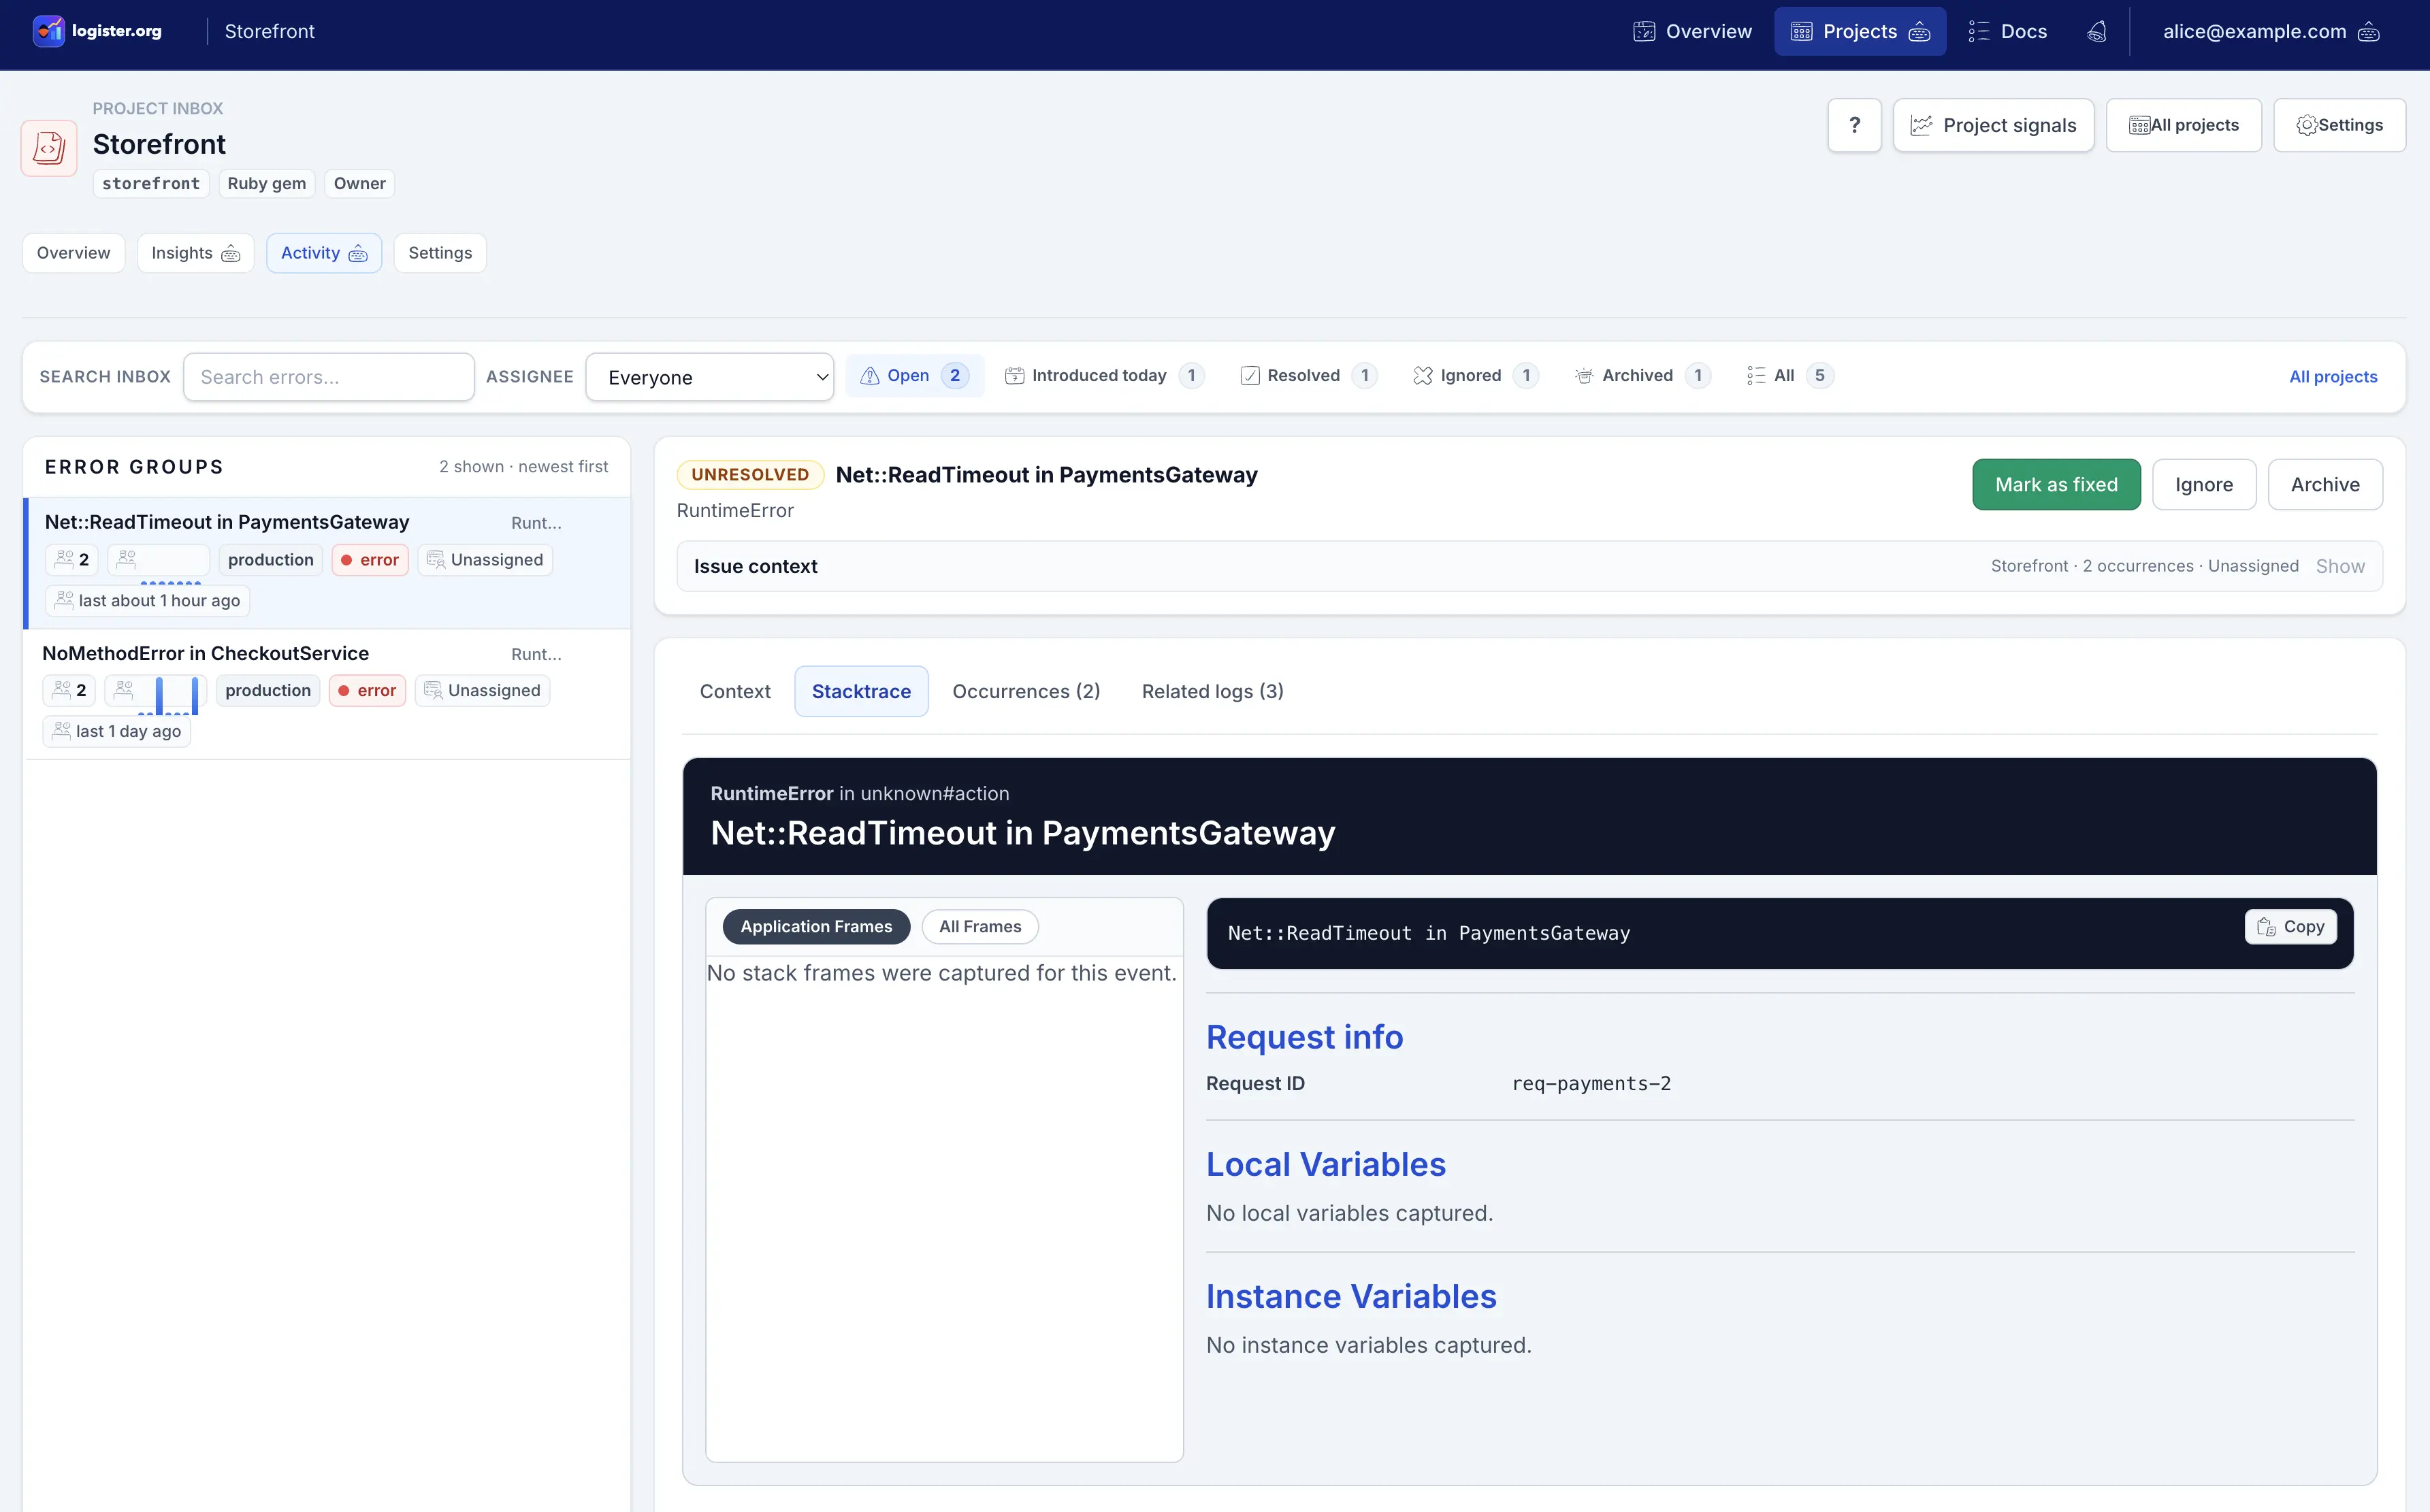Viewport: 2430px width, 1512px height.
Task: Filter inbox by Introduced today
Action: (x=1104, y=375)
